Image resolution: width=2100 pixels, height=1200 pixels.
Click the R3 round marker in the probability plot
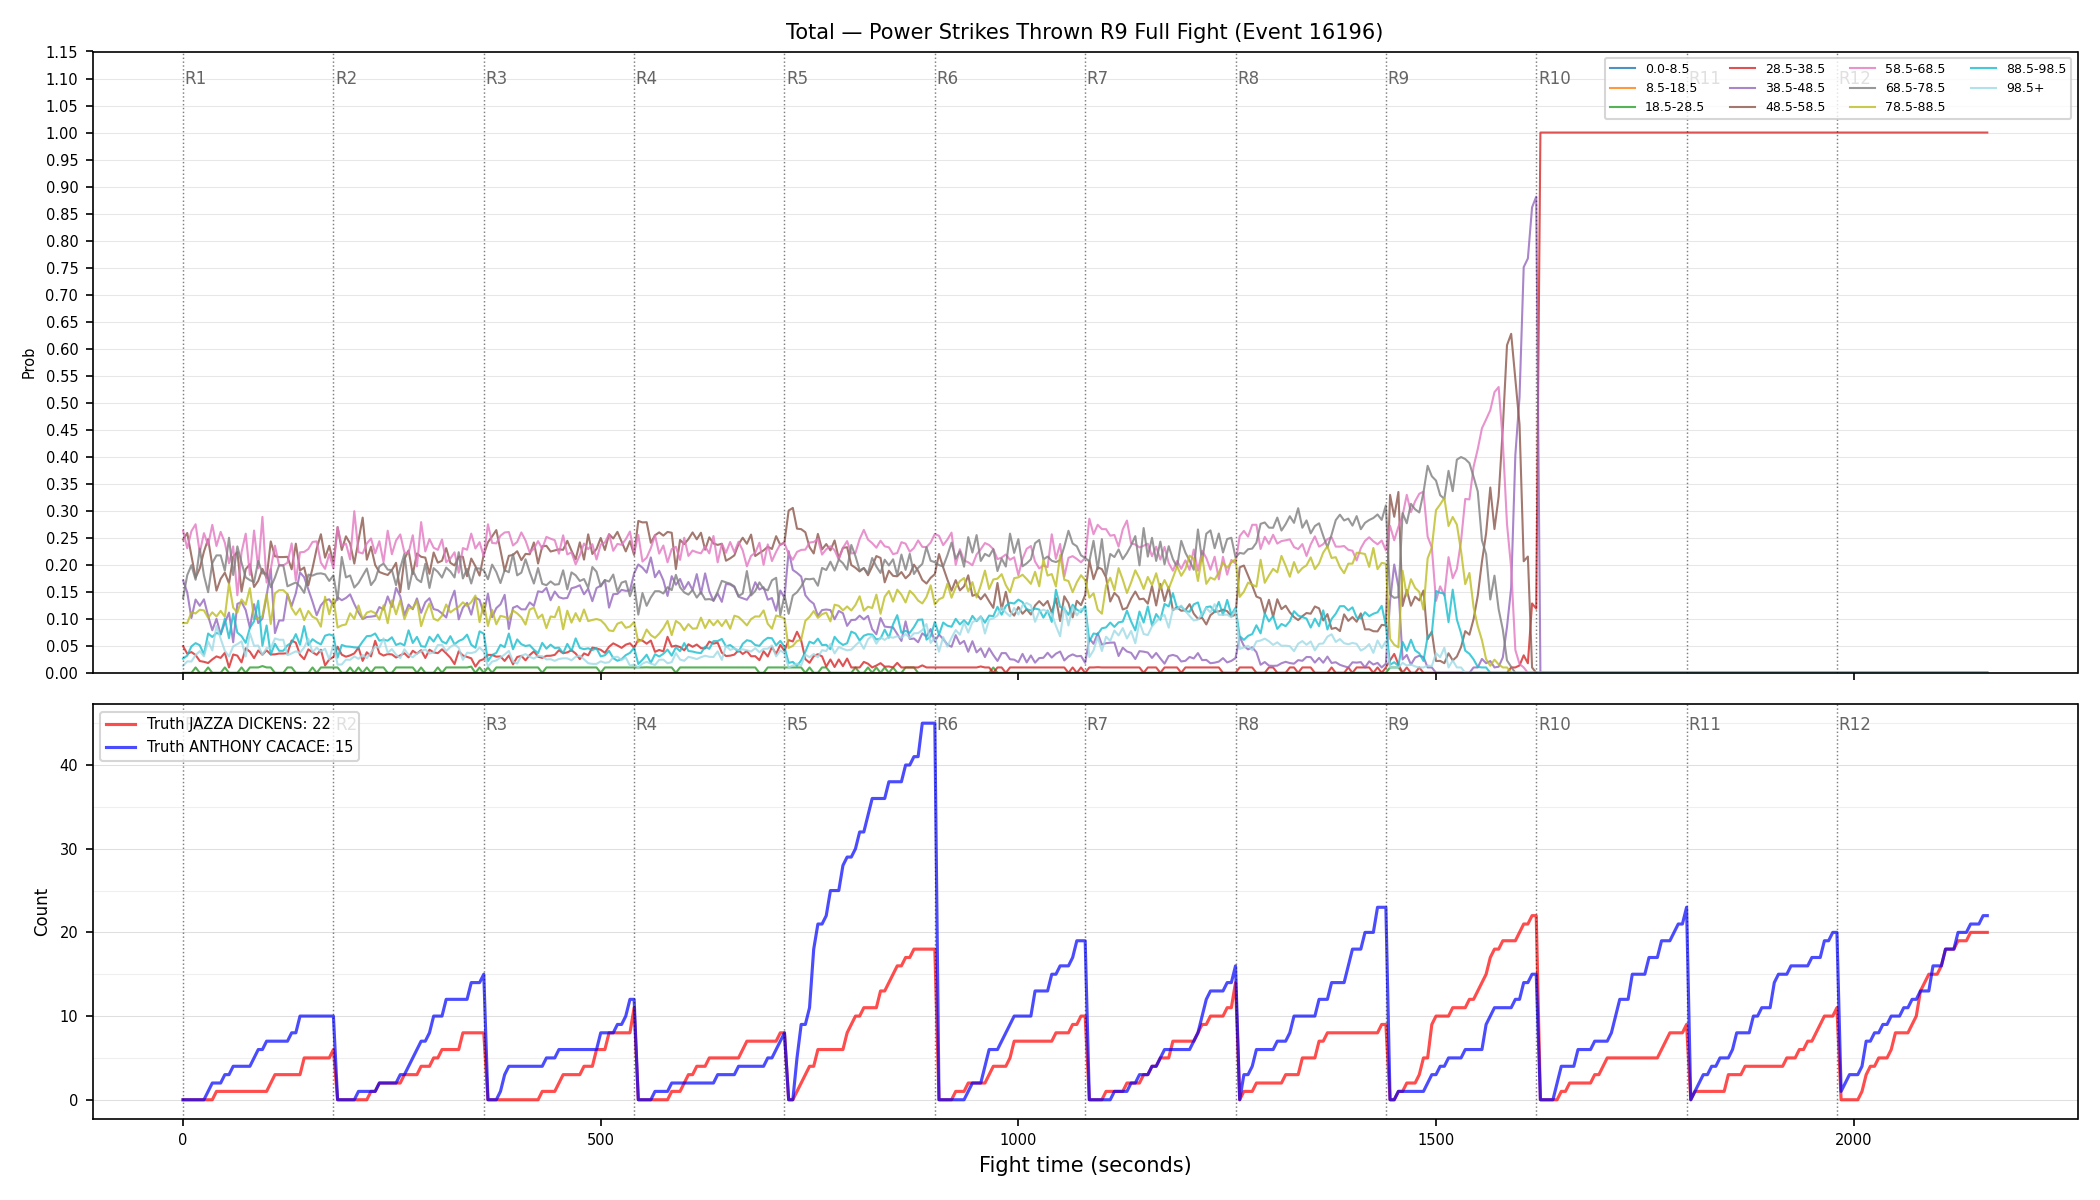pyautogui.click(x=496, y=78)
